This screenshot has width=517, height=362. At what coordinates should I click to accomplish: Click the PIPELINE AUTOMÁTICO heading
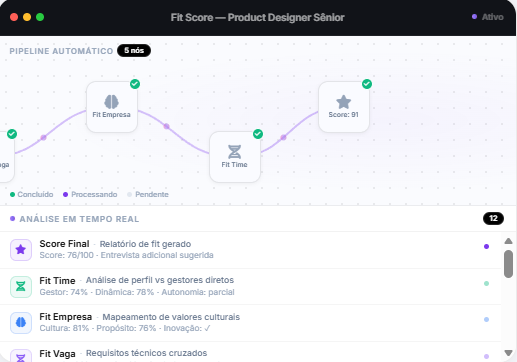[61, 51]
